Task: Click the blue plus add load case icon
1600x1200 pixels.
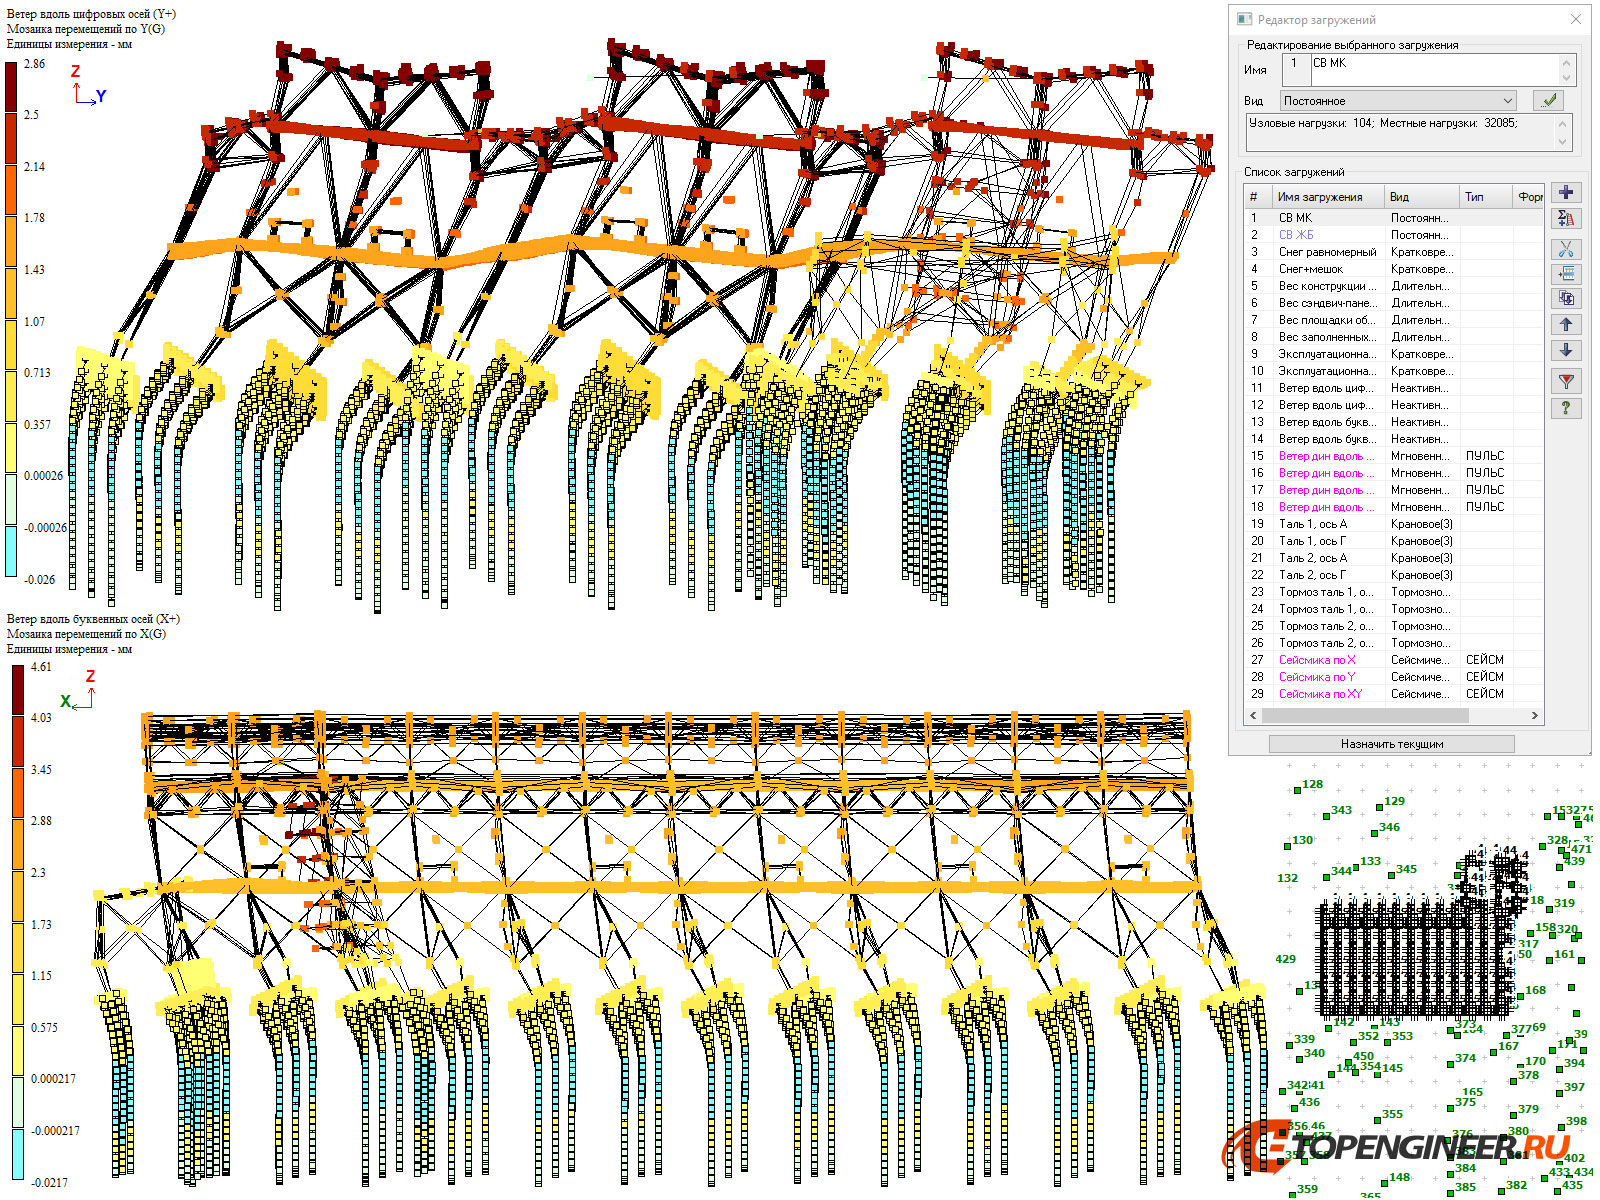Action: coord(1566,193)
